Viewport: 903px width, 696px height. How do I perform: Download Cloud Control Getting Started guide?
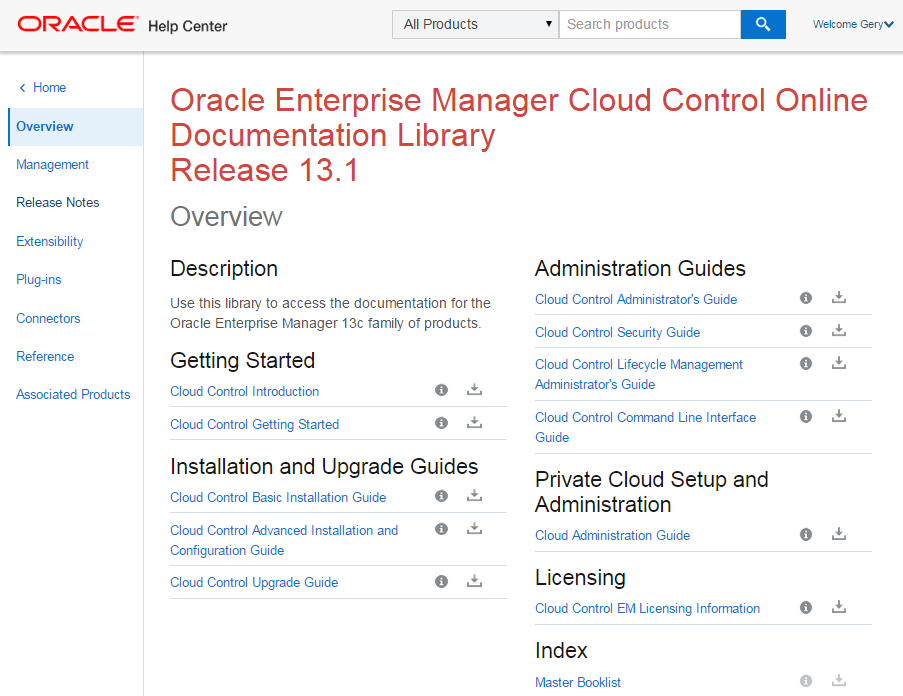point(474,423)
